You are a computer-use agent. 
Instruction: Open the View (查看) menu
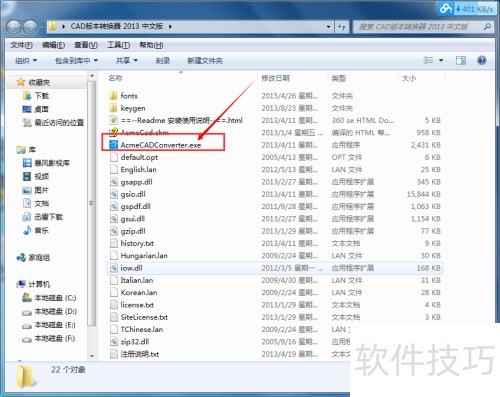tap(86, 45)
